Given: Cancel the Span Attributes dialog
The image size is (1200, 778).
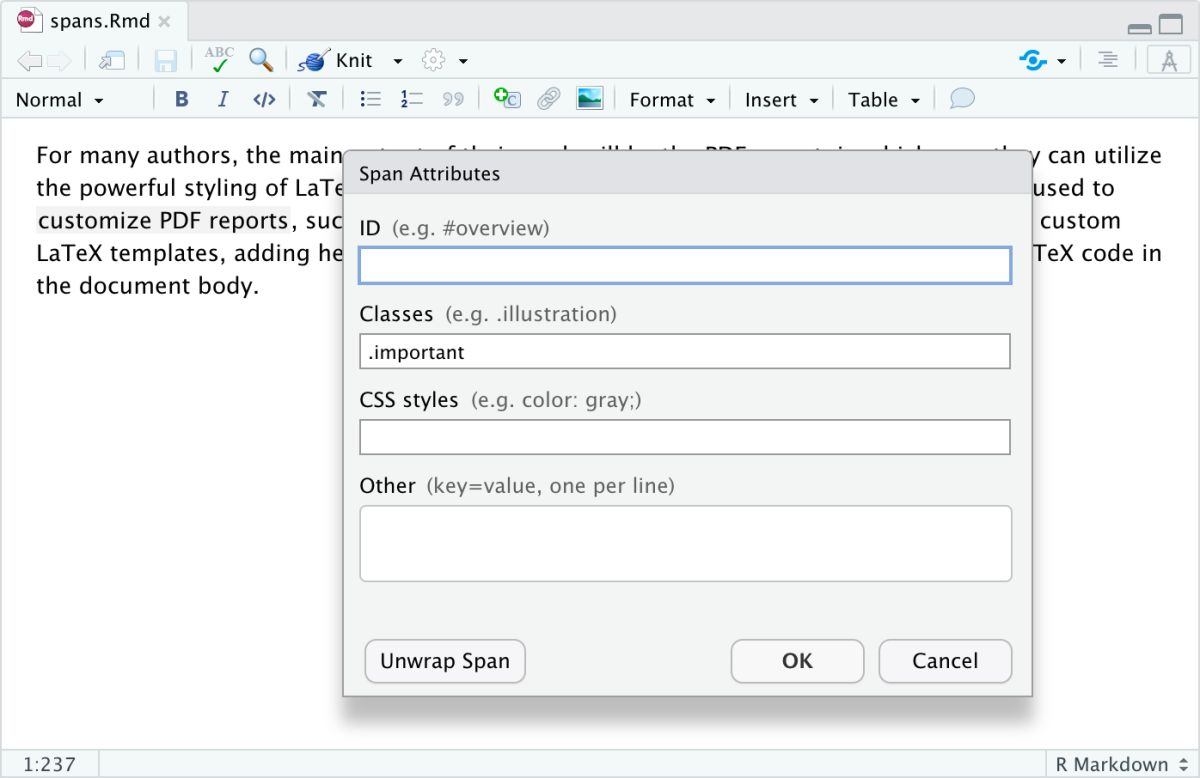Looking at the screenshot, I should (945, 661).
